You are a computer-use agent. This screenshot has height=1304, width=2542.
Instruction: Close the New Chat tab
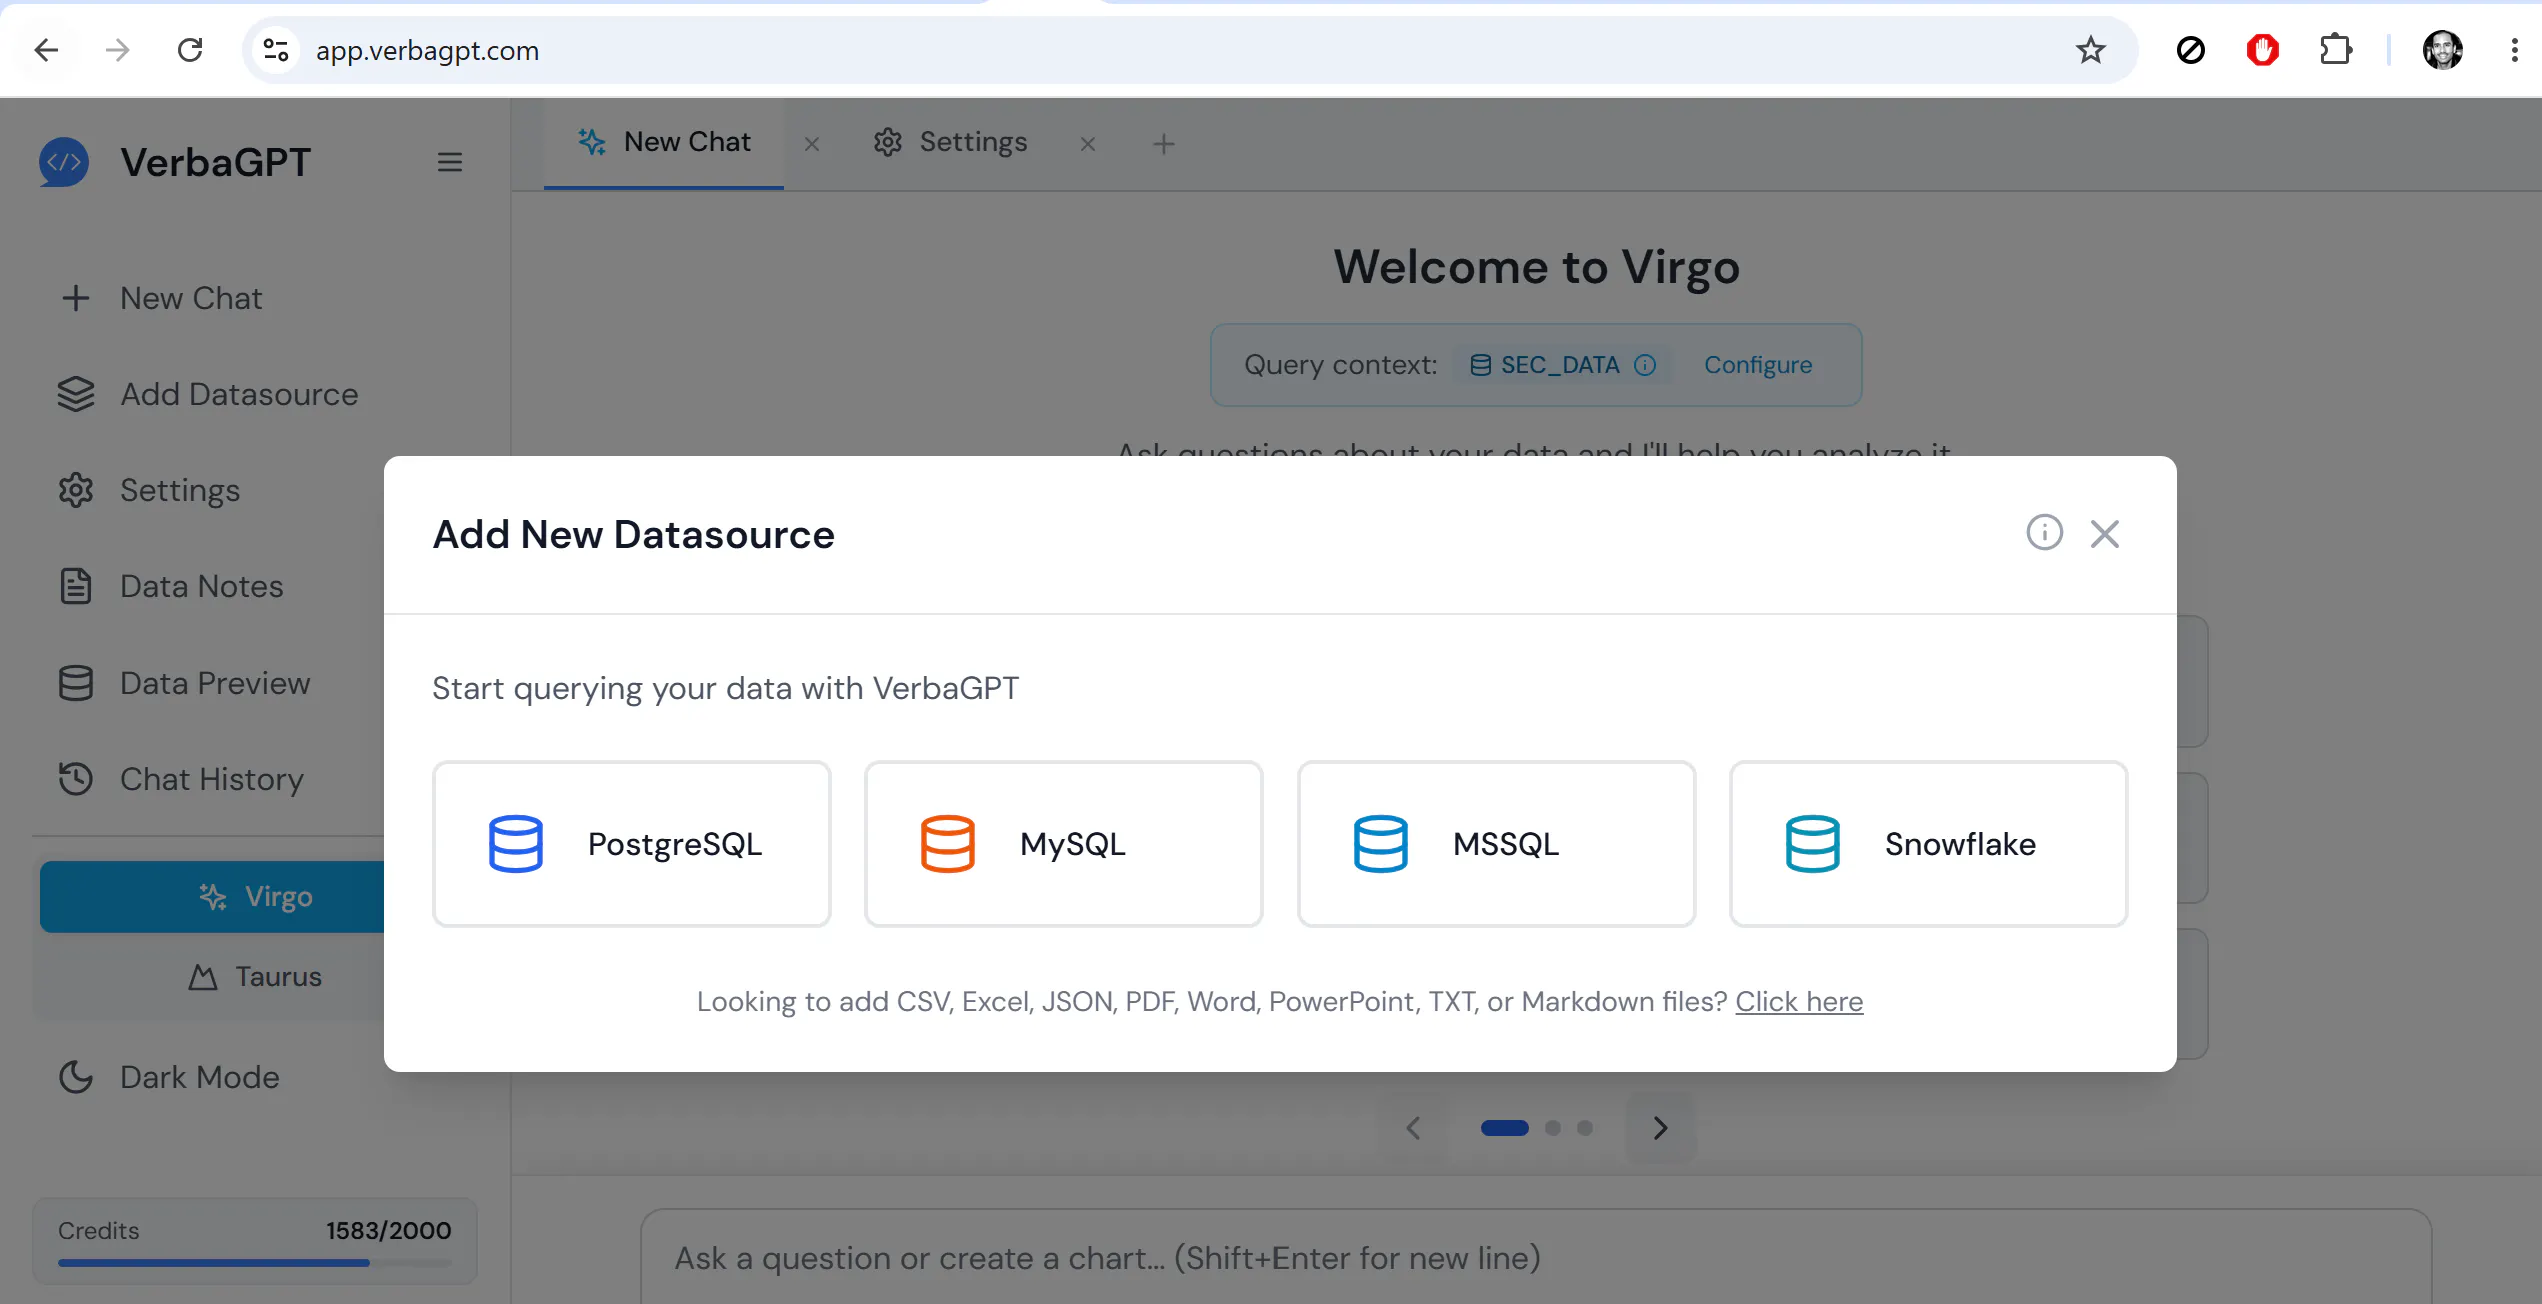(812, 144)
